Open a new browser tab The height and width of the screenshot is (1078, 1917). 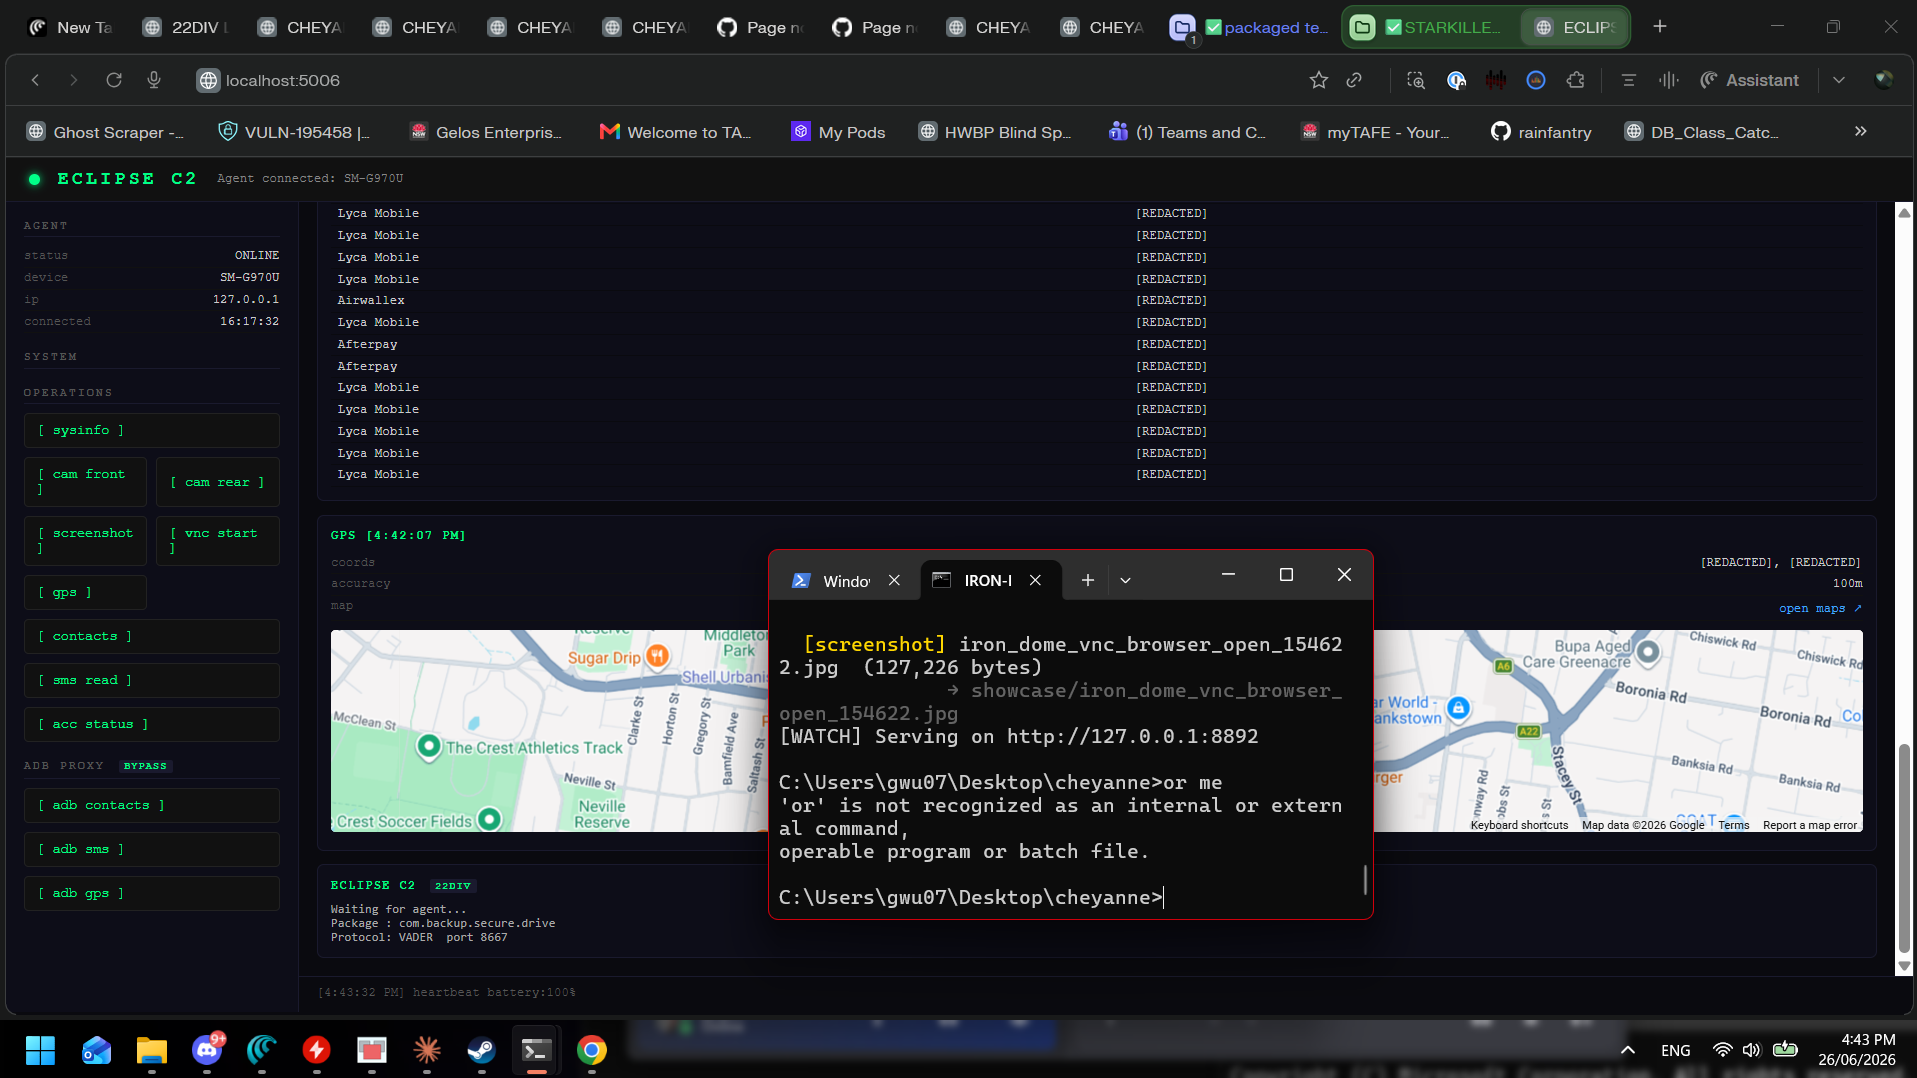[x=1660, y=27]
